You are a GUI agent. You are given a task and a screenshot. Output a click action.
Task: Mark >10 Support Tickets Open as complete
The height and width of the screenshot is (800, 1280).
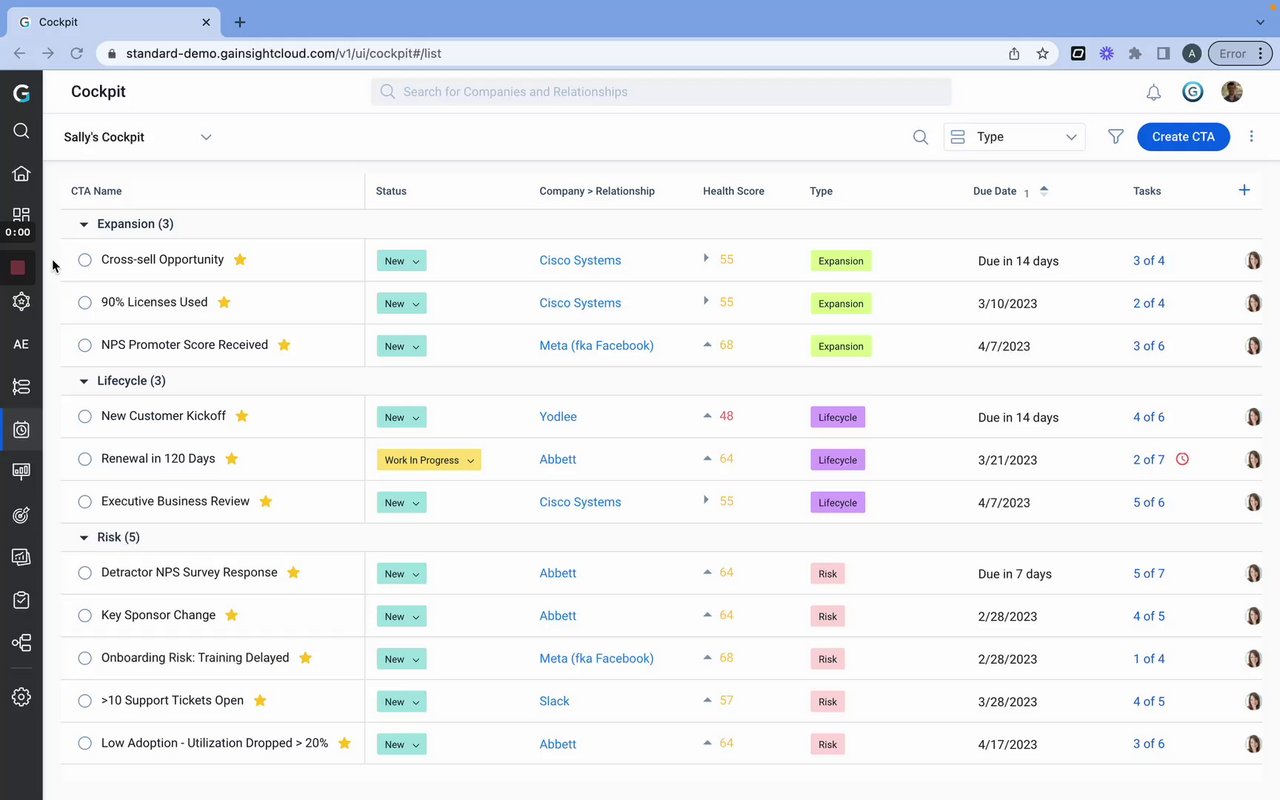coord(85,702)
